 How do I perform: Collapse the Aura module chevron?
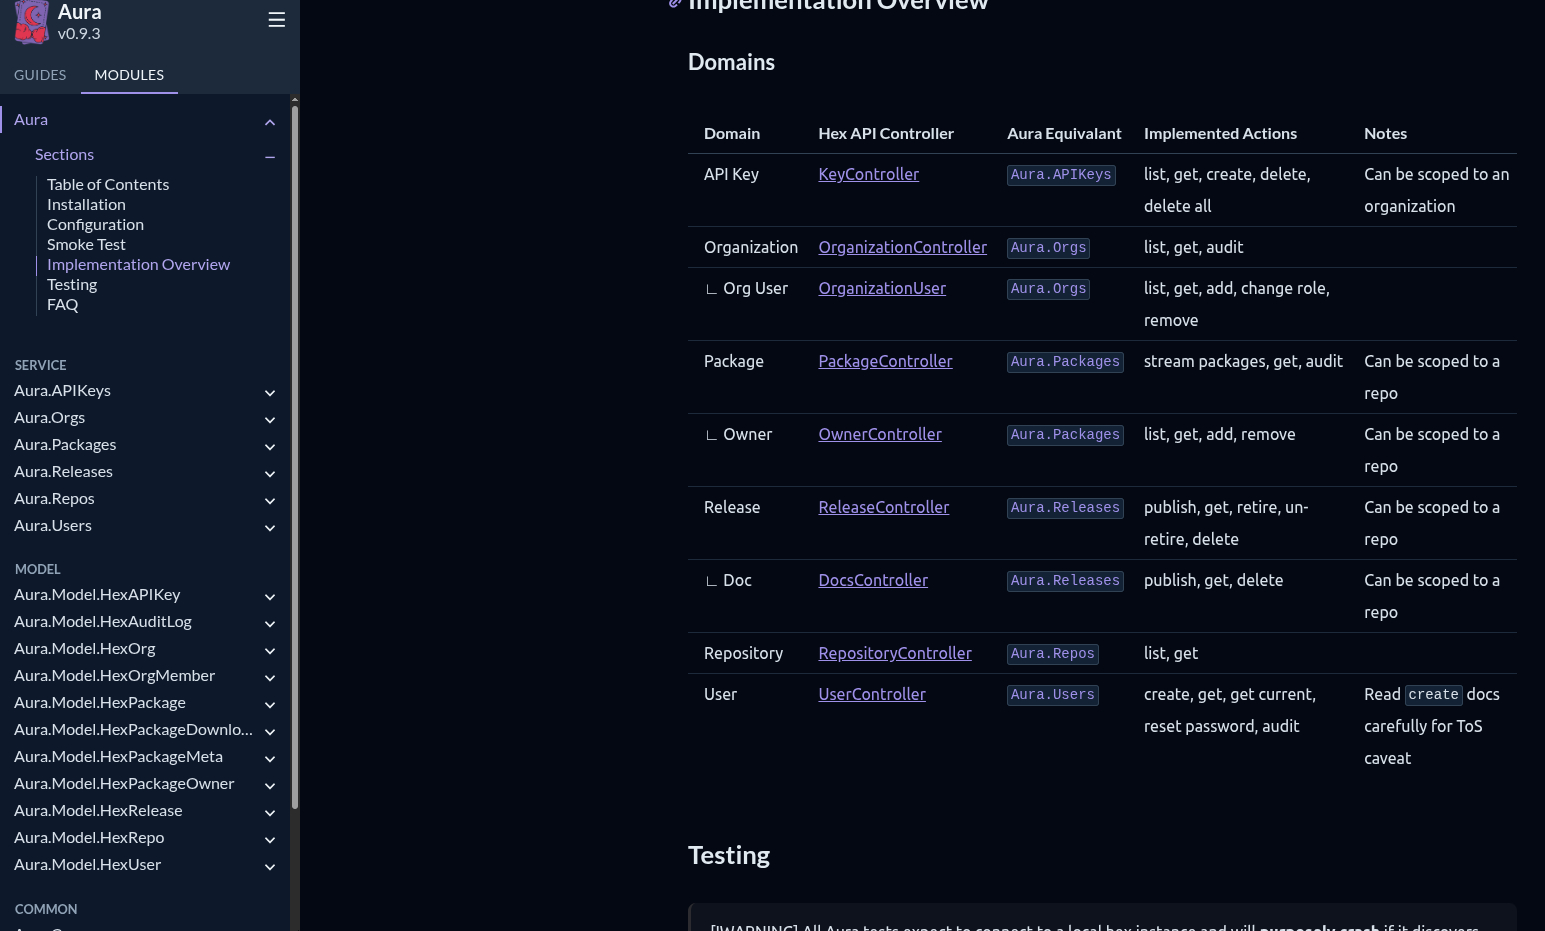pos(270,122)
